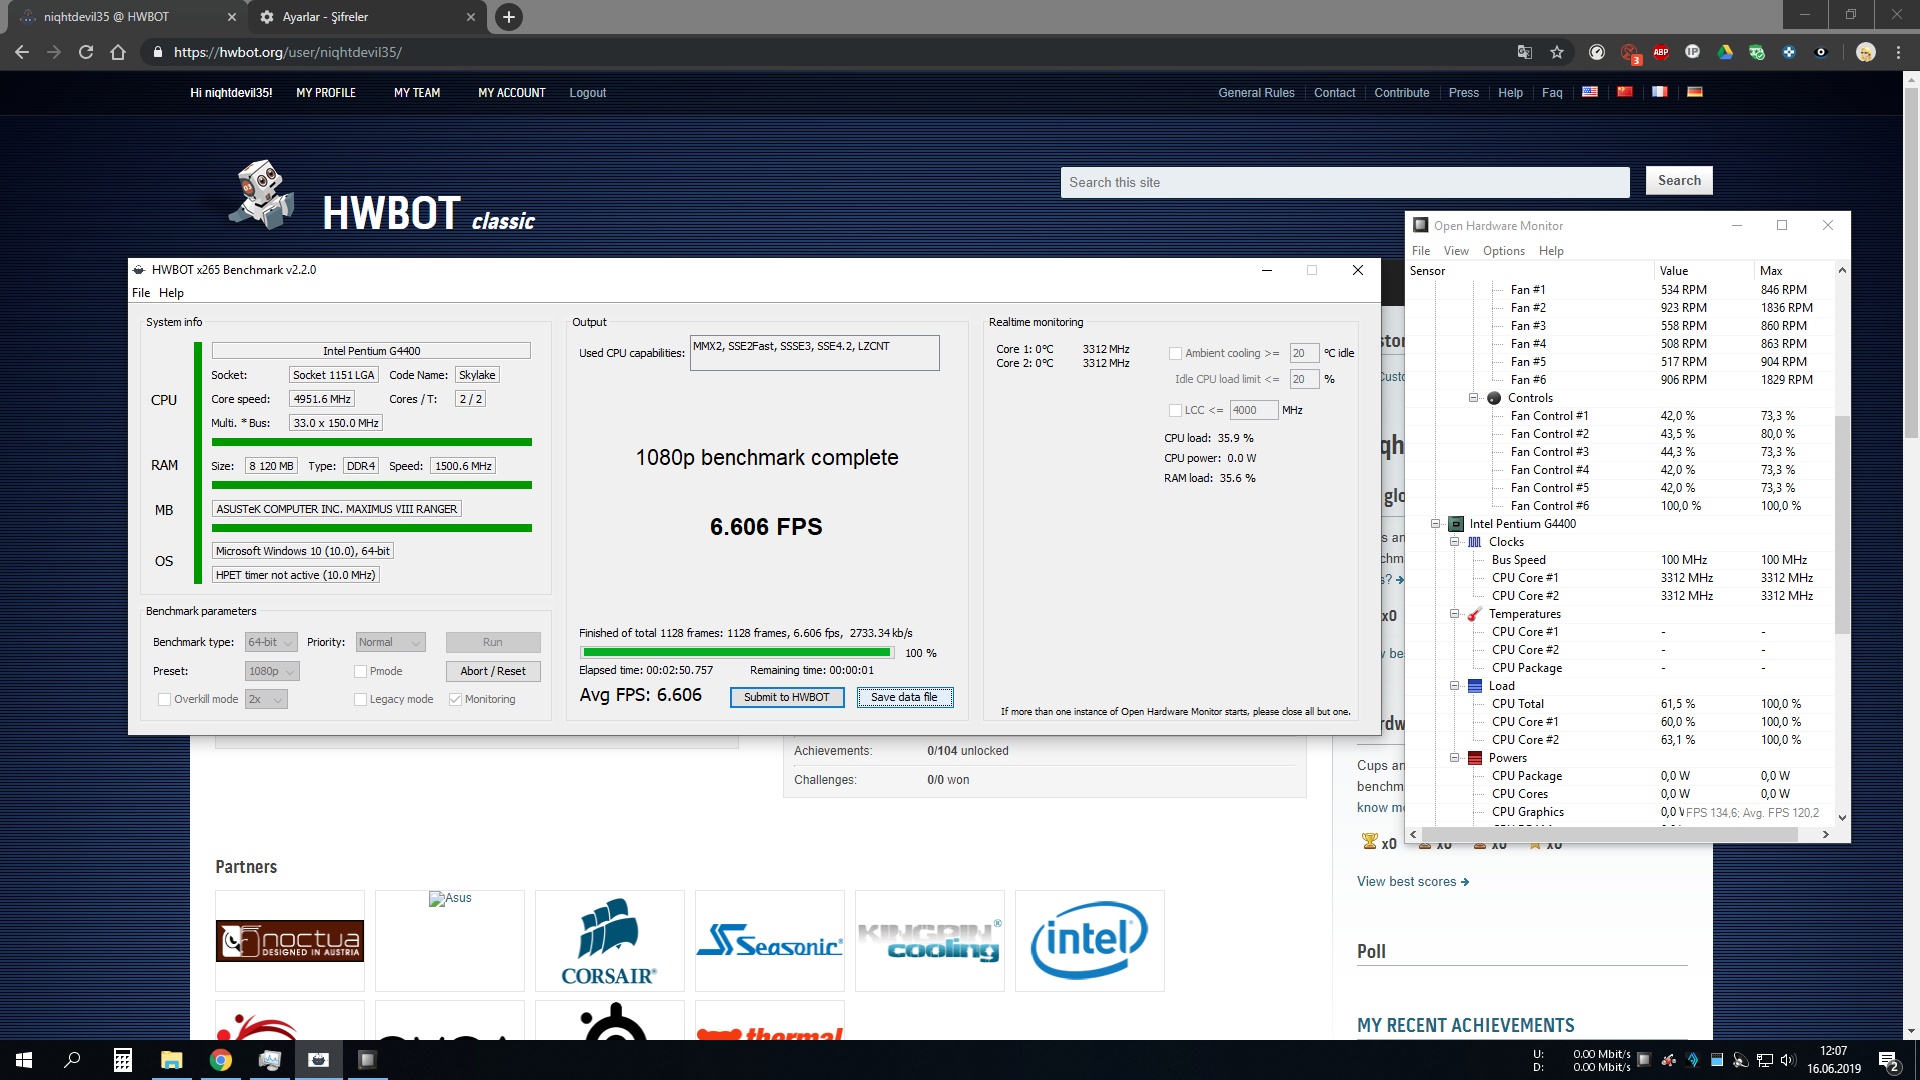This screenshot has height=1080, width=1920.
Task: Switch site language to Chinese flag
Action: tap(1625, 92)
